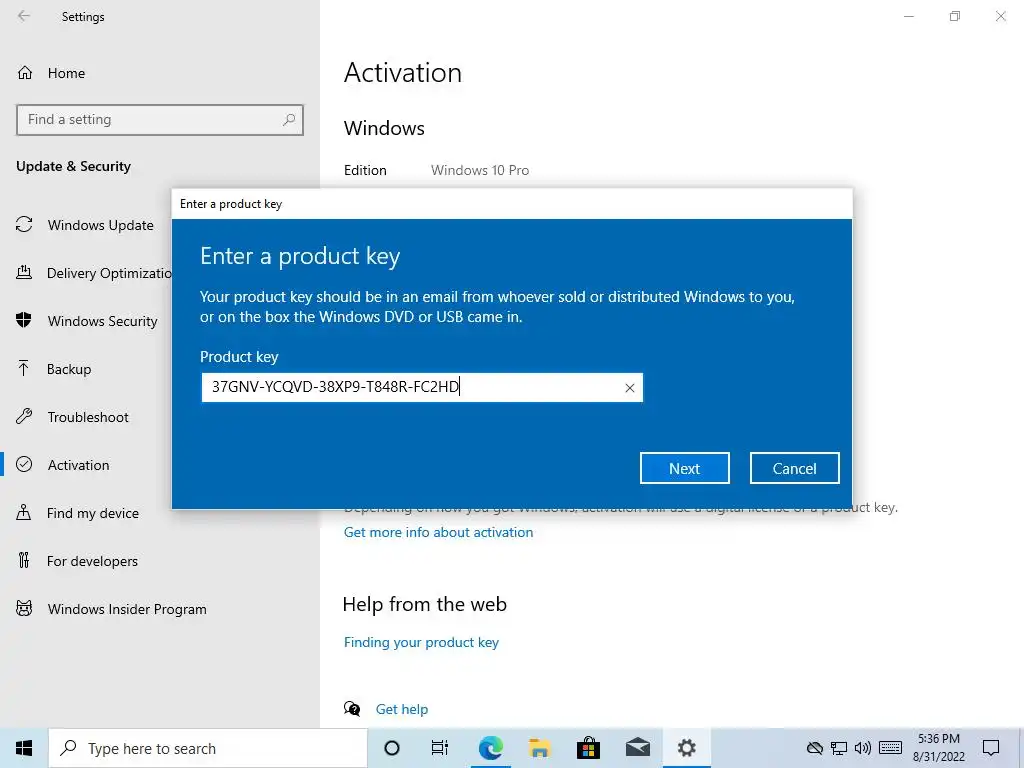
Task: Click the Windows Security shield icon
Action: coord(24,320)
